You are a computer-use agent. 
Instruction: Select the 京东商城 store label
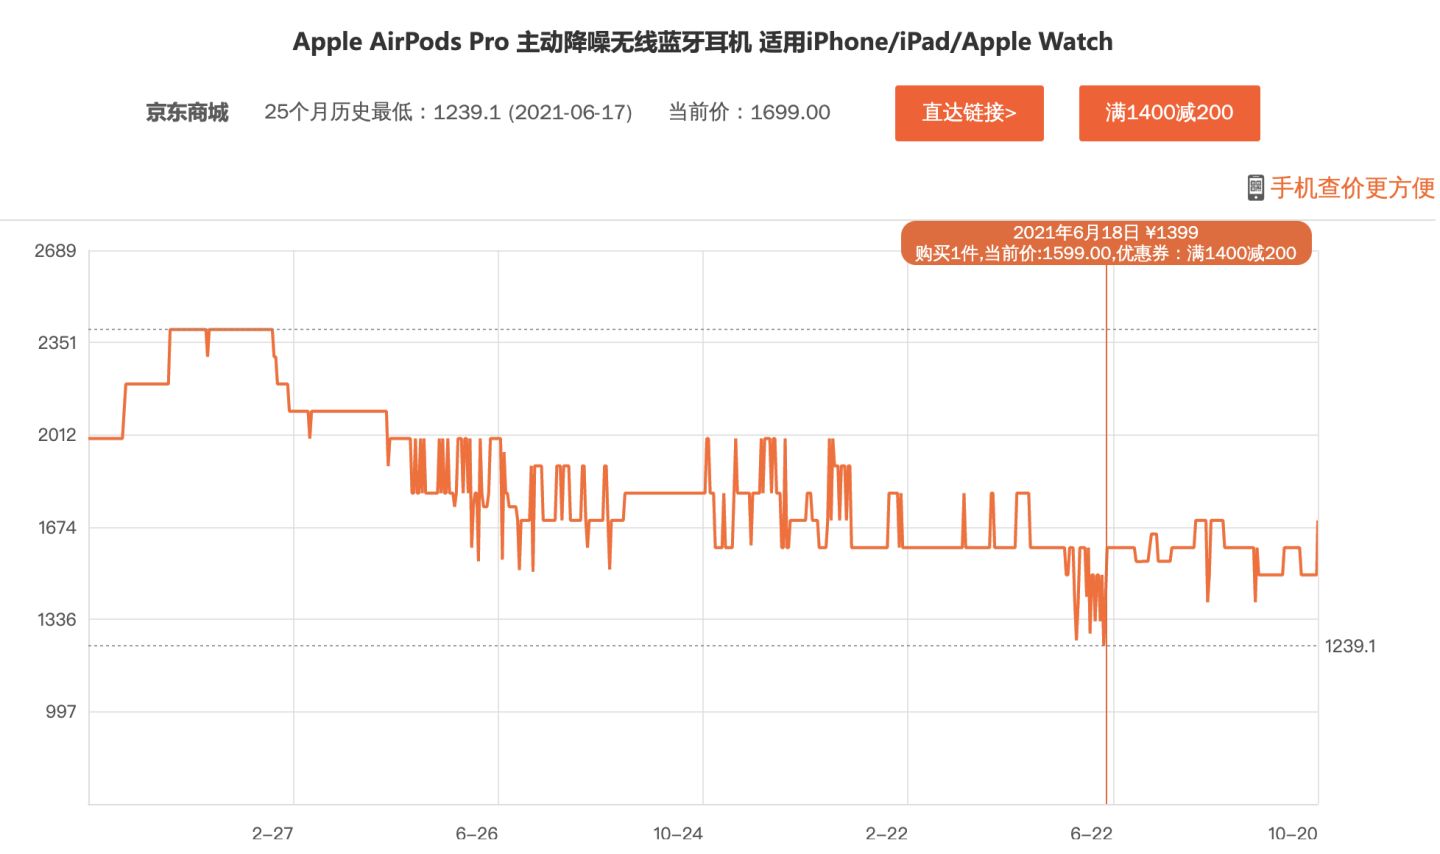pyautogui.click(x=186, y=113)
